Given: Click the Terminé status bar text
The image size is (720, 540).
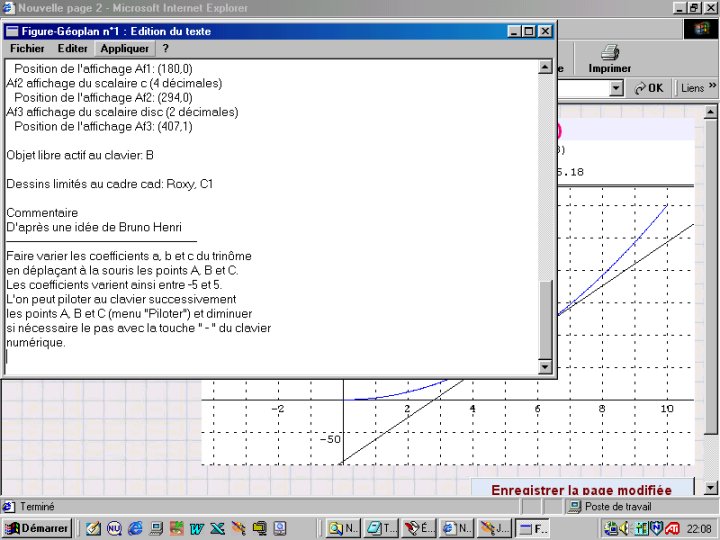Looking at the screenshot, I should coord(37,506).
